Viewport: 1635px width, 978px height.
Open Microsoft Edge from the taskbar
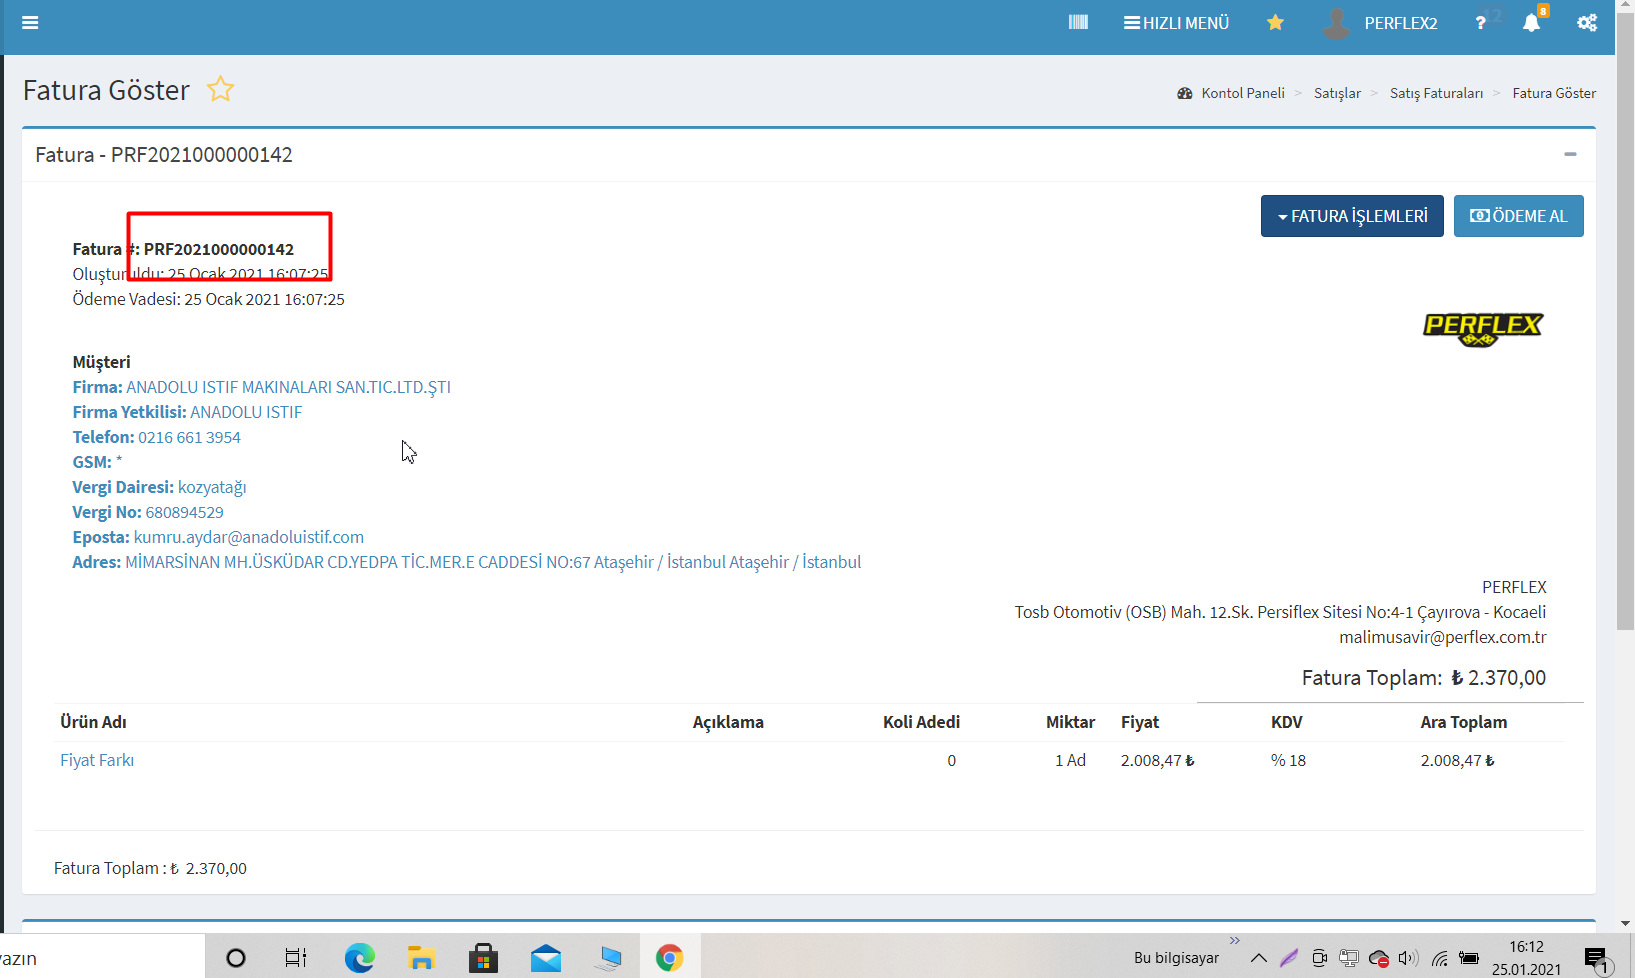pyautogui.click(x=359, y=958)
